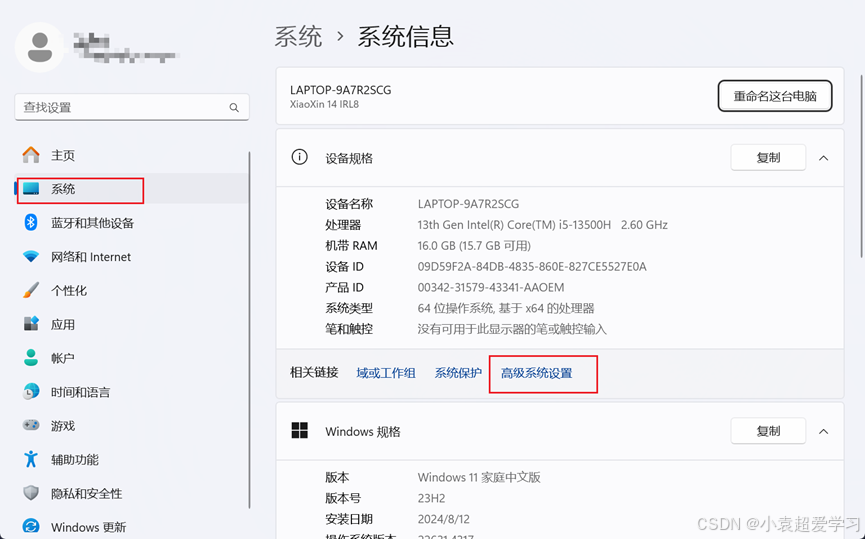
Task: Click the 笔和触控 value text
Action: 512,329
